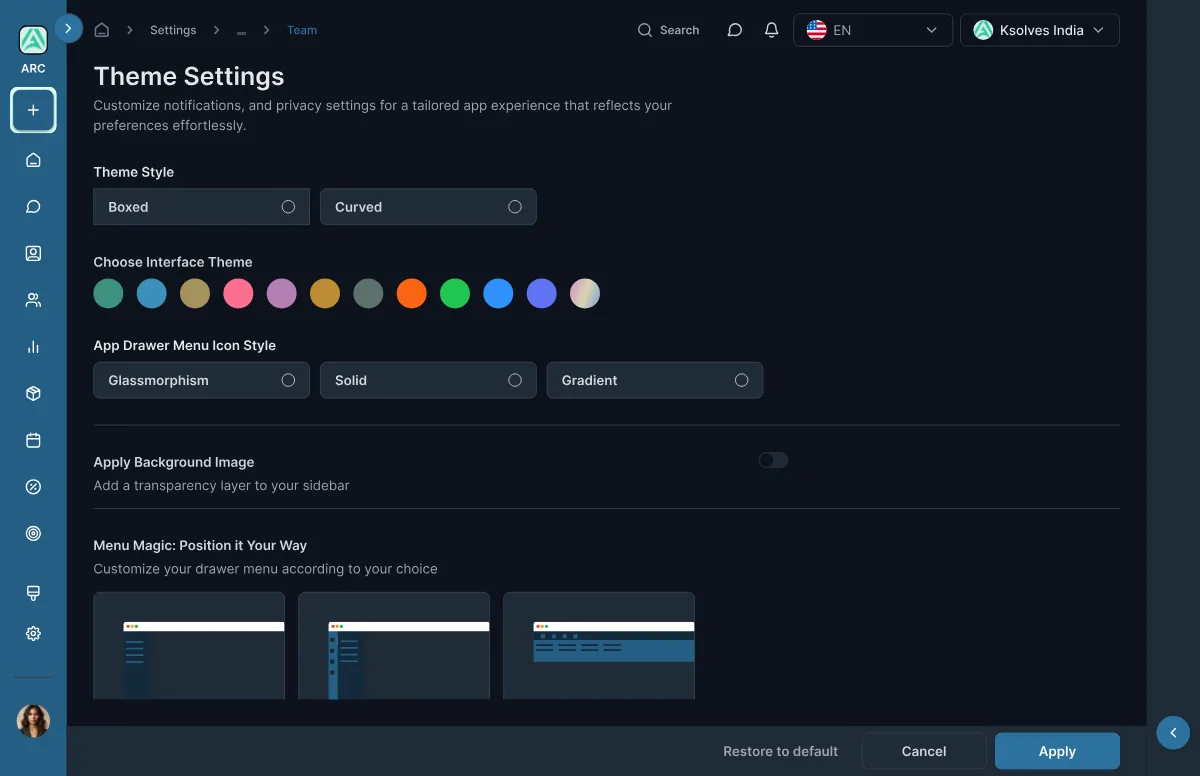Choose the lavender purple theme color

[x=282, y=293]
